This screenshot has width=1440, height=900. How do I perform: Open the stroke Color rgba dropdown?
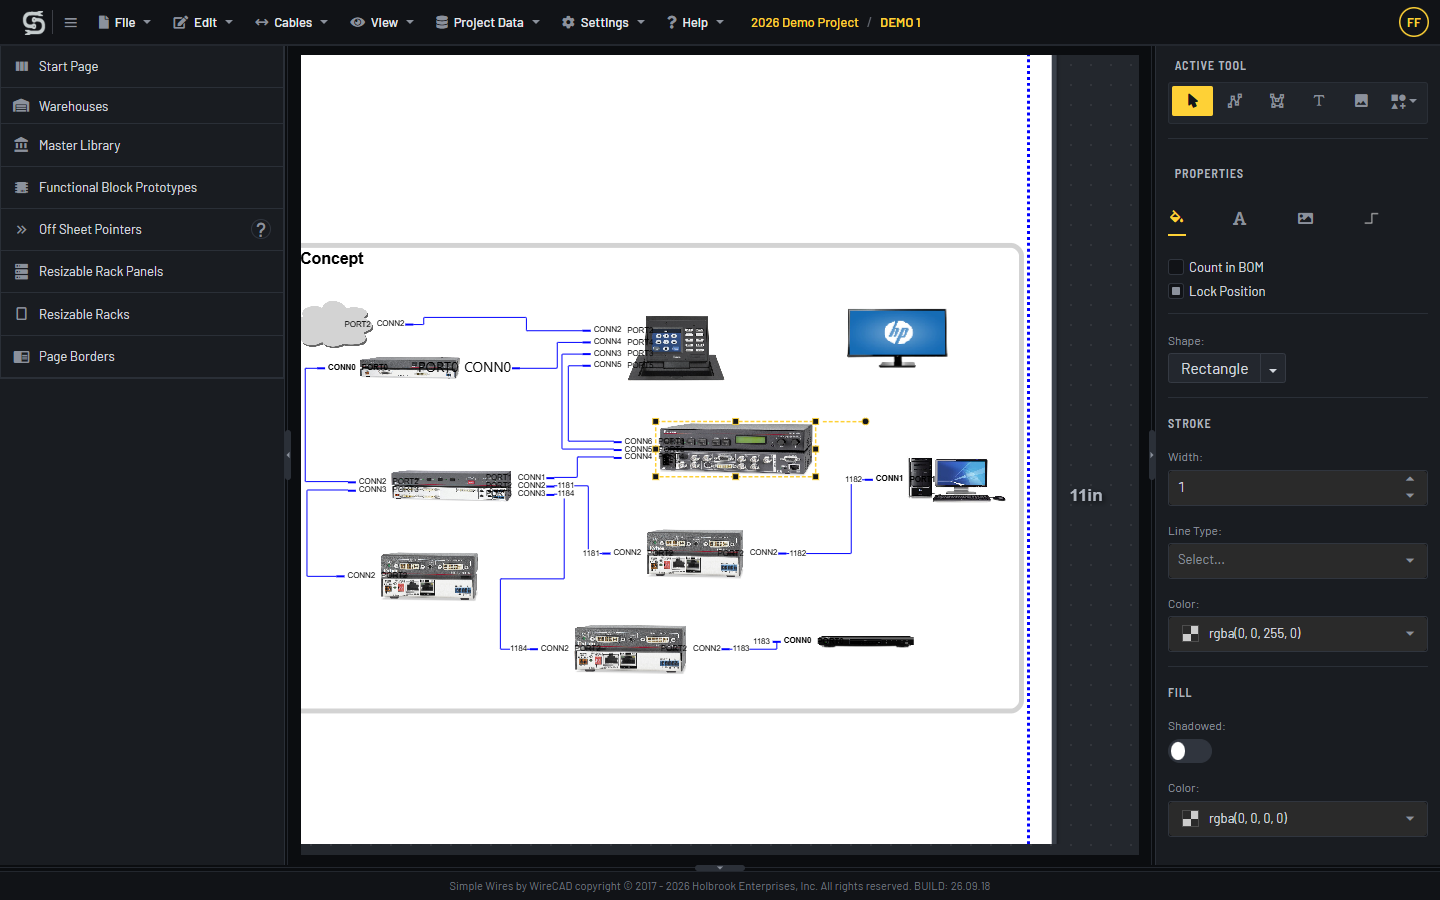click(1297, 633)
